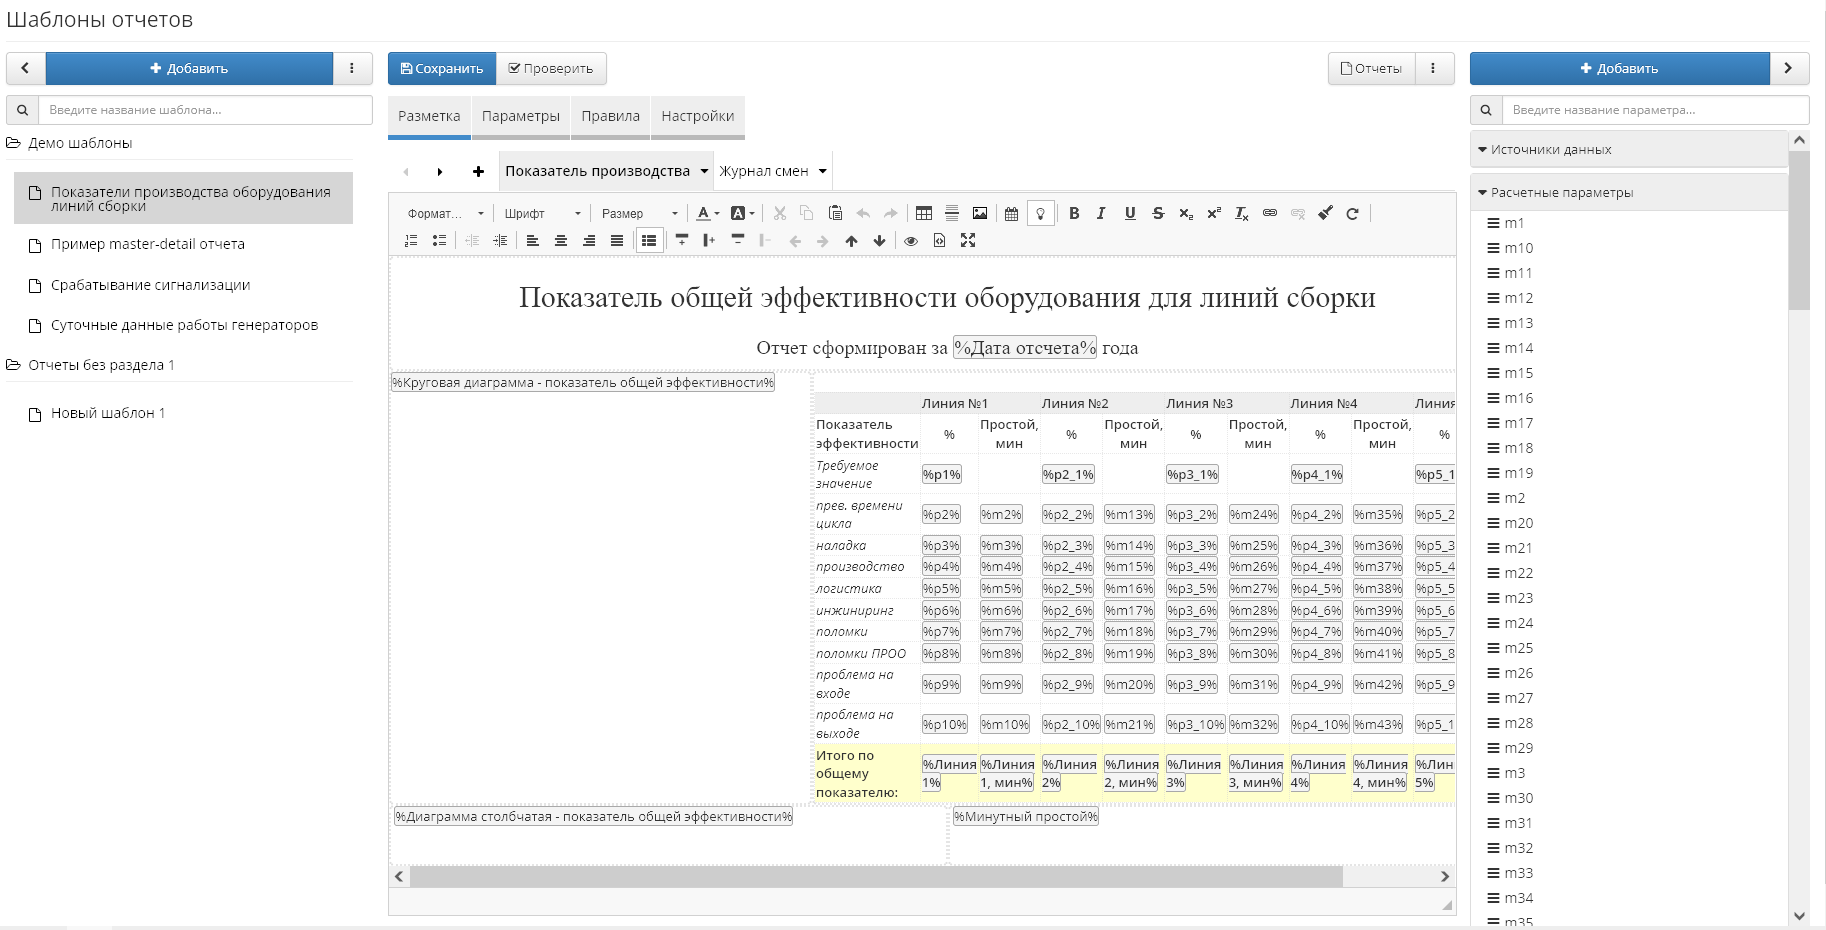Open the Журнал смен sheet dropdown arrow
This screenshot has height=930, width=1826.
[x=823, y=171]
